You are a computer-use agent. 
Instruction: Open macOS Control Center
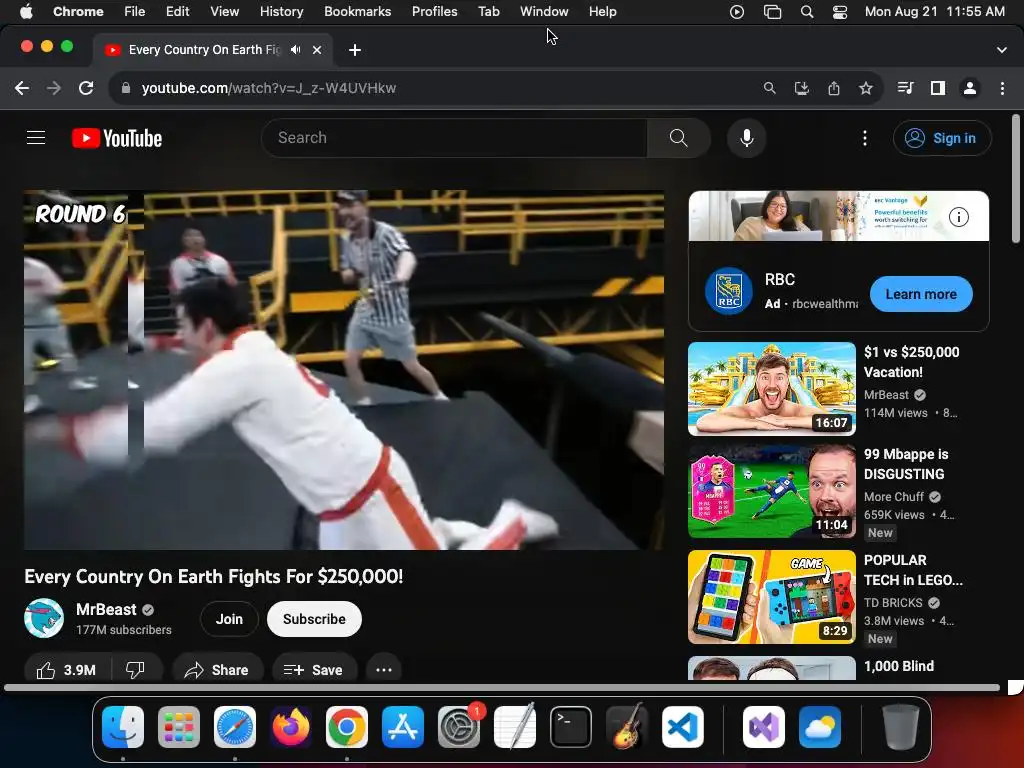point(840,11)
